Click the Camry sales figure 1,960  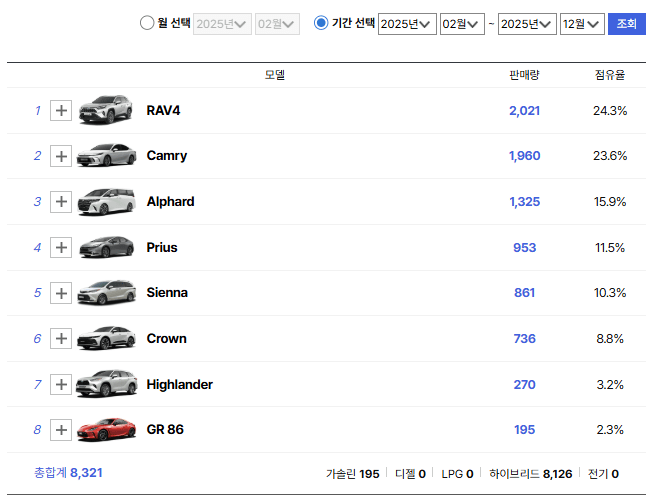524,156
